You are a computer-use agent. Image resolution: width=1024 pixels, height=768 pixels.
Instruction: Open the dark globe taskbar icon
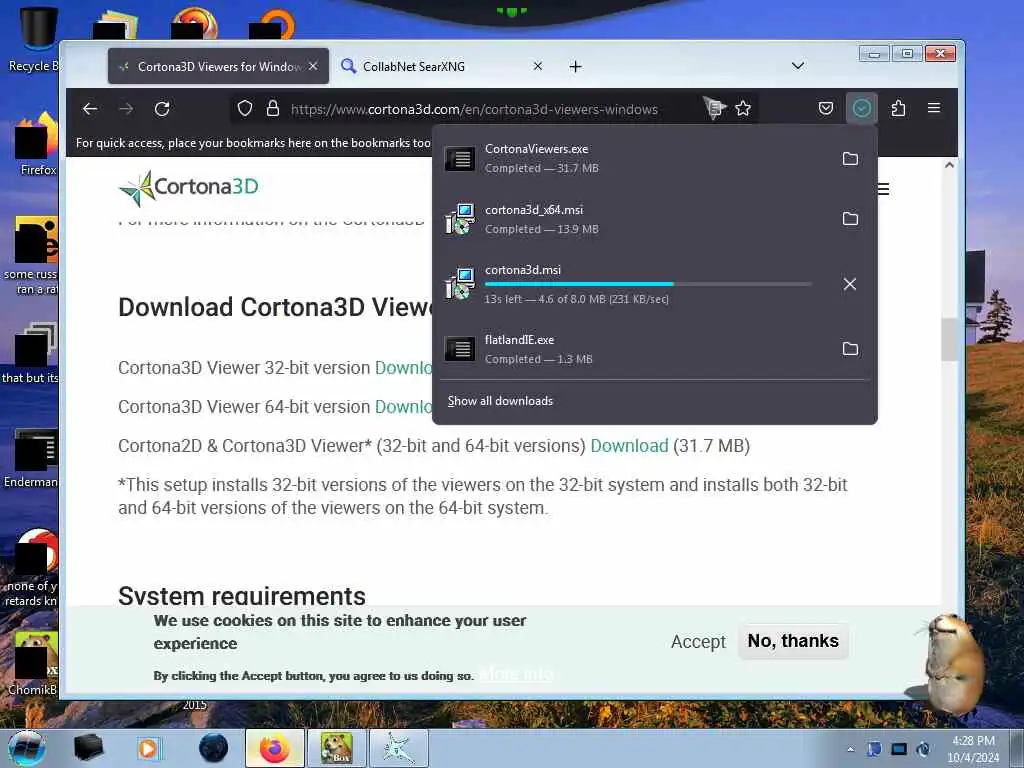point(214,748)
